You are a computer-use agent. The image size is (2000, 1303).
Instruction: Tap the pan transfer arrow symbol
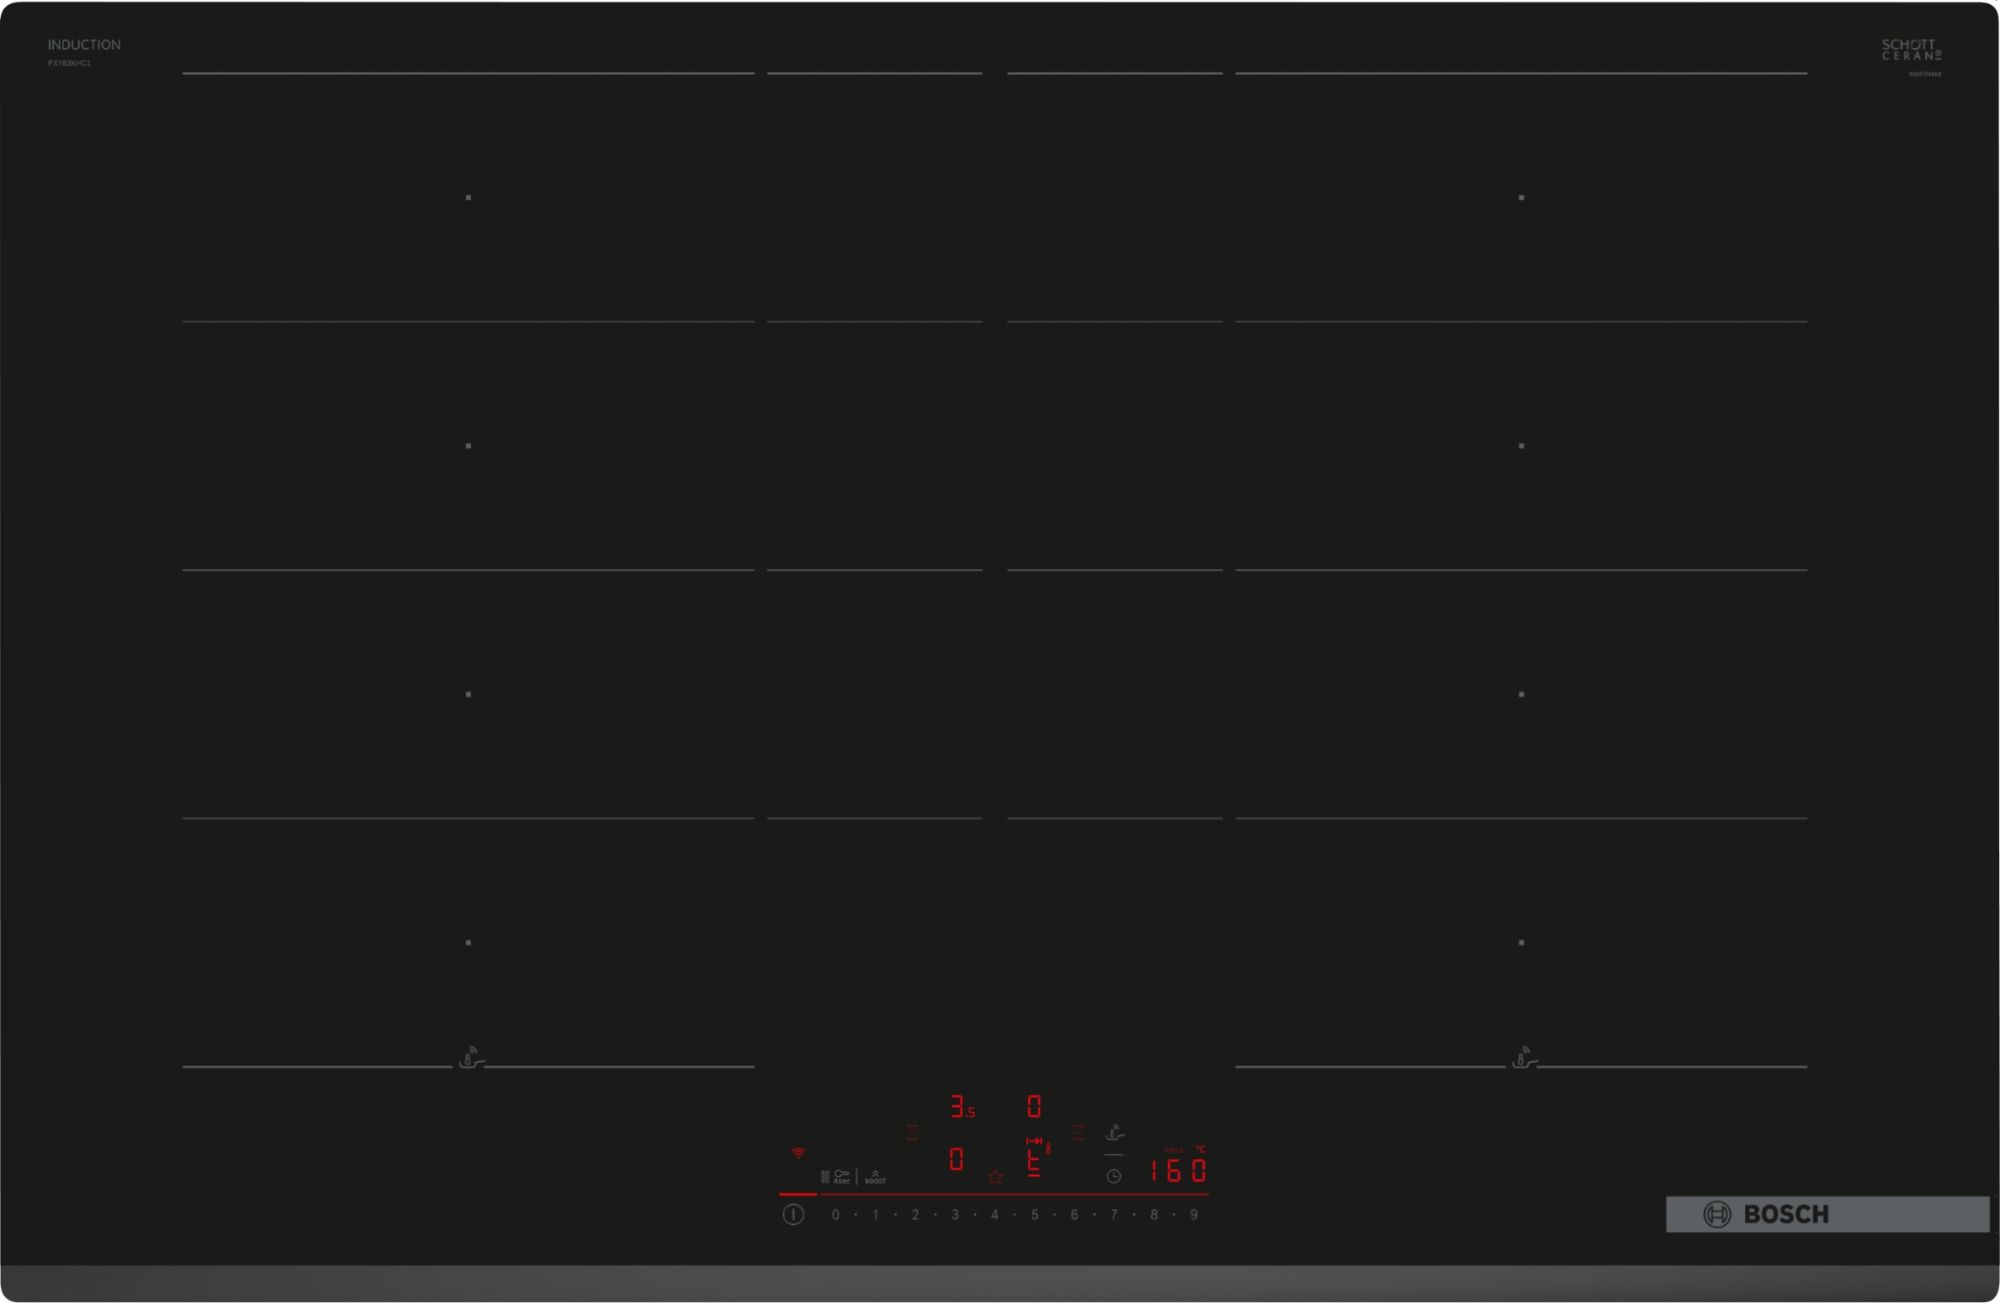[x=1035, y=1140]
